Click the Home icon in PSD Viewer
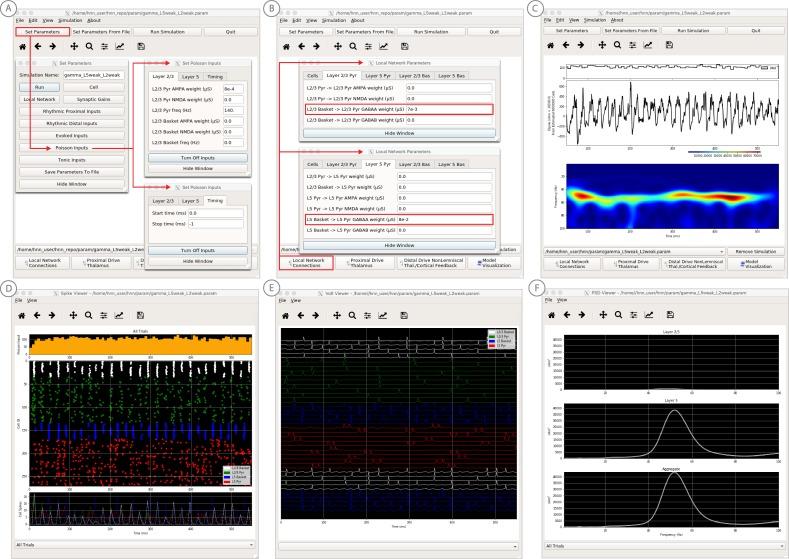The image size is (789, 559). (551, 314)
